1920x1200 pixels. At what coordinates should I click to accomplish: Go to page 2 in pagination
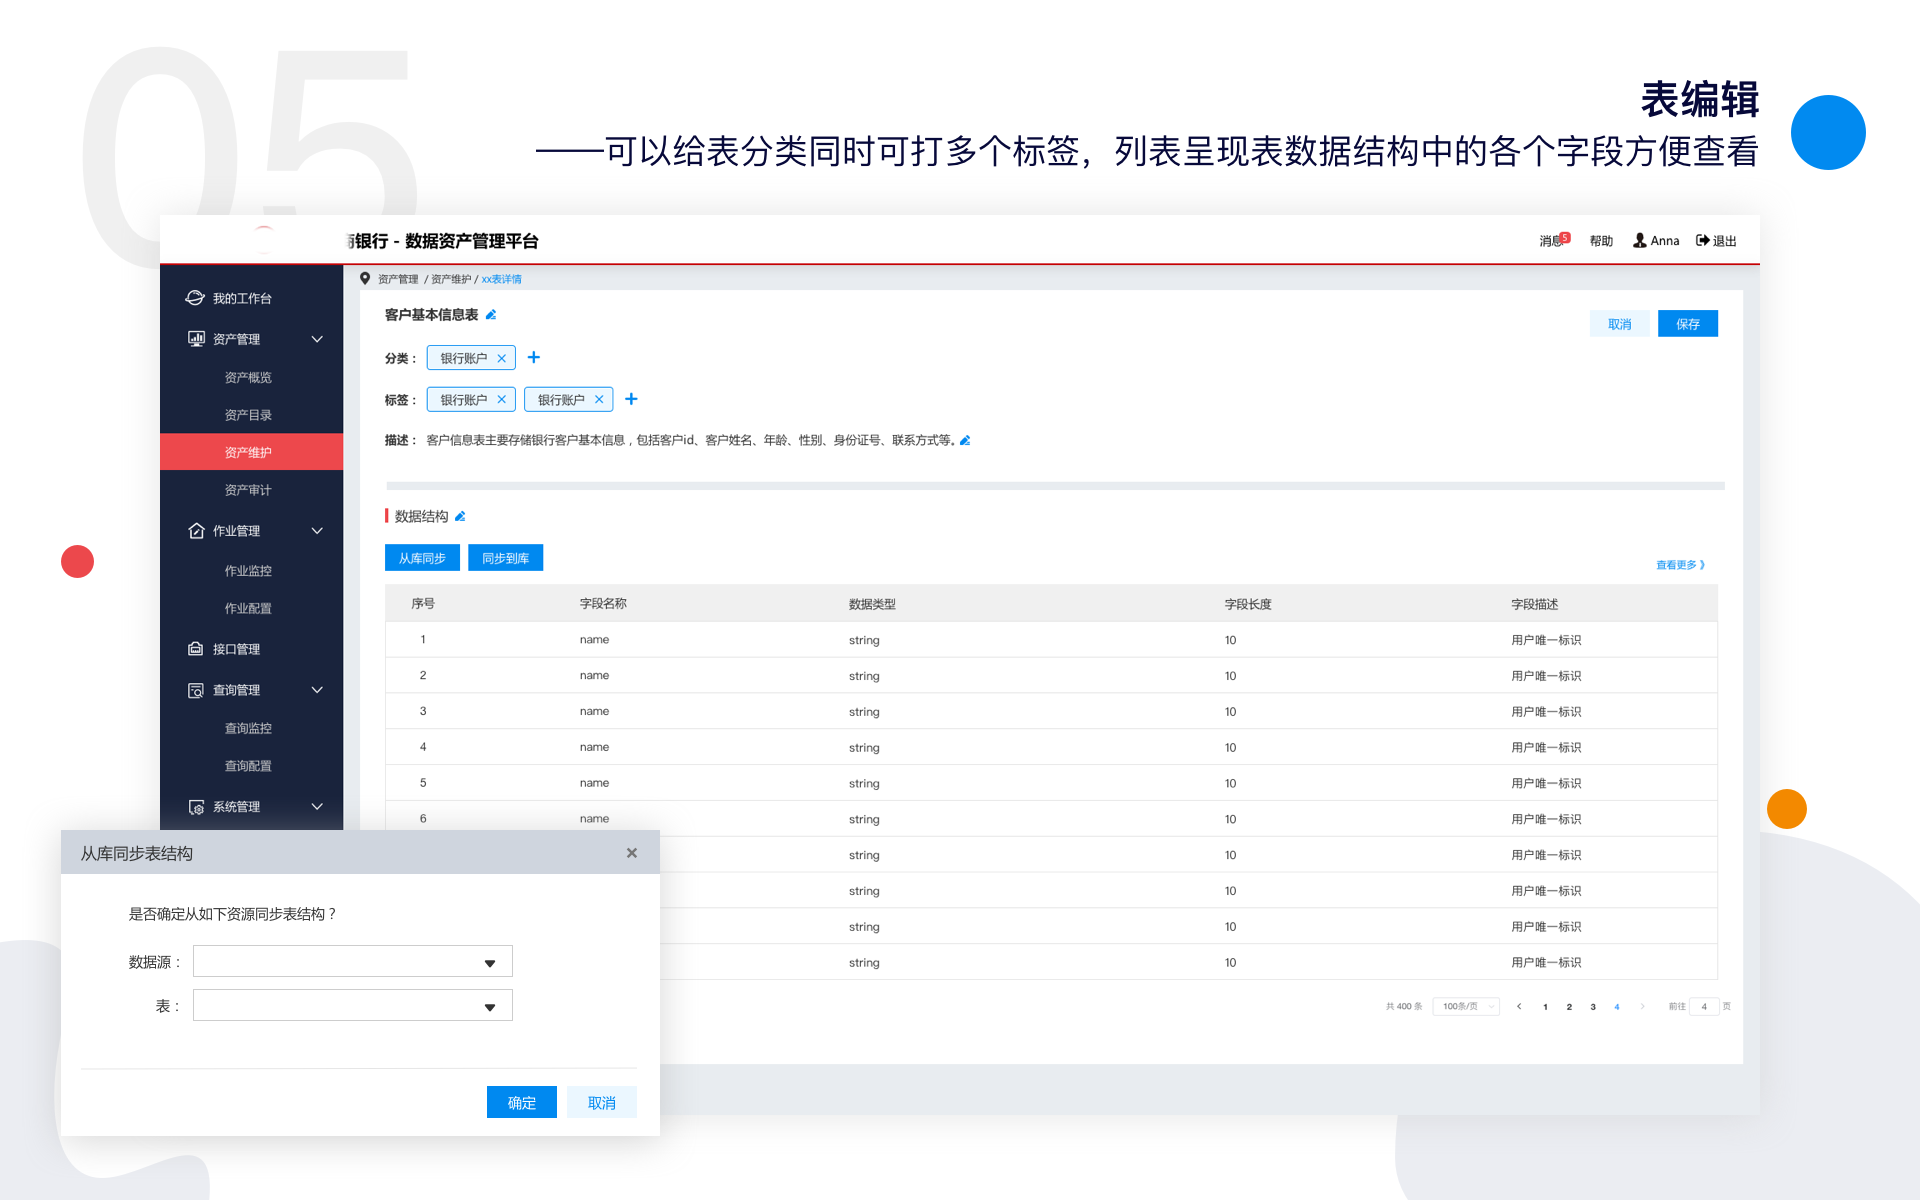[x=1569, y=1007]
